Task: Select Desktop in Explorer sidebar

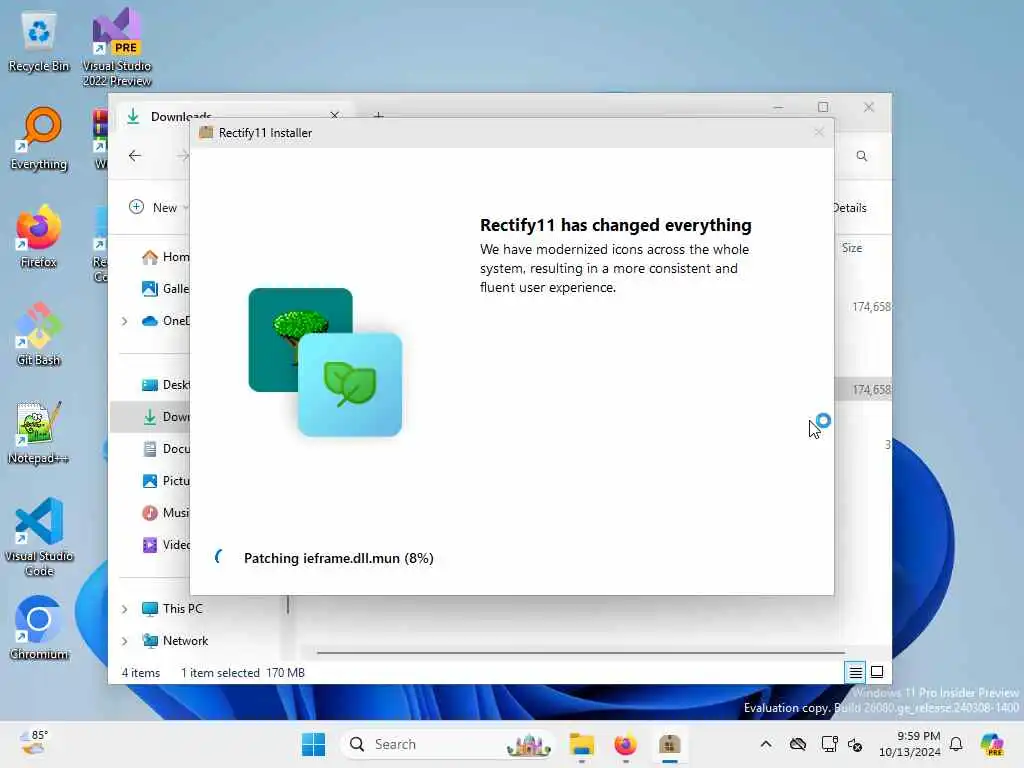Action: tap(165, 385)
